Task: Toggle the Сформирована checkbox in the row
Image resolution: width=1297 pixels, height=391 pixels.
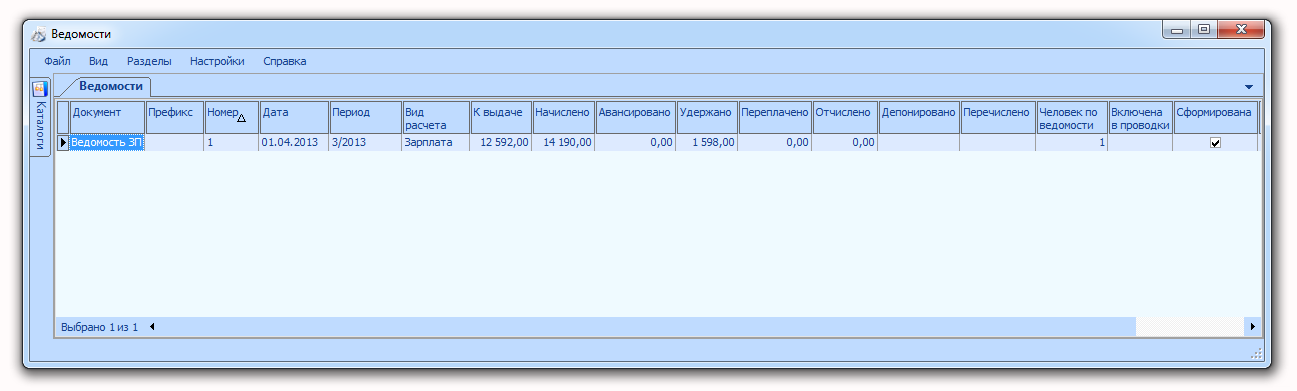Action: tap(1215, 143)
